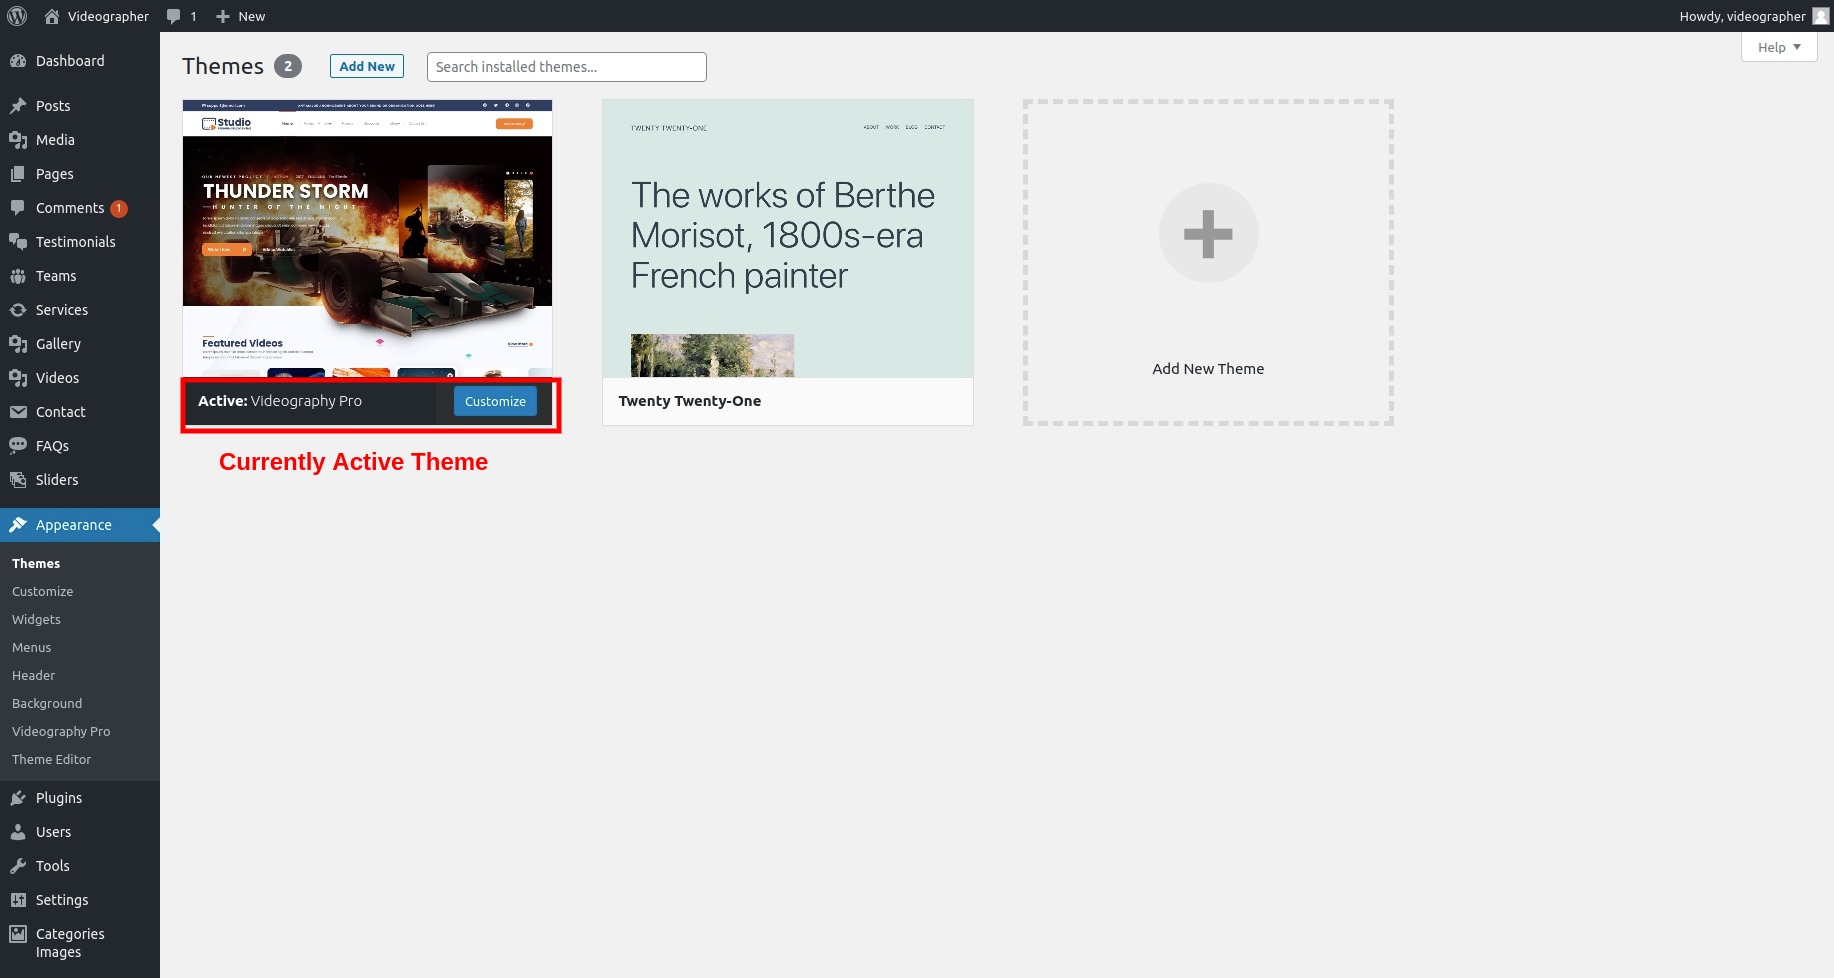This screenshot has width=1834, height=978.
Task: Expand the Help dropdown tab
Action: (x=1779, y=47)
